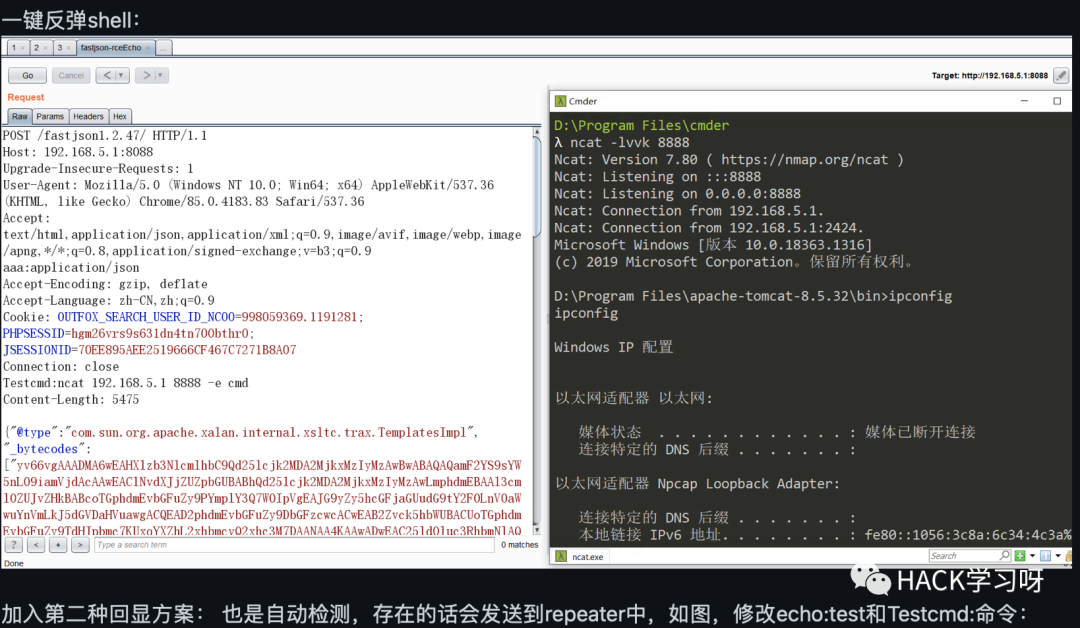Screen dimensions: 1080x628
Task: Click the 'Content-Length: 5475' header line
Action: [71, 399]
